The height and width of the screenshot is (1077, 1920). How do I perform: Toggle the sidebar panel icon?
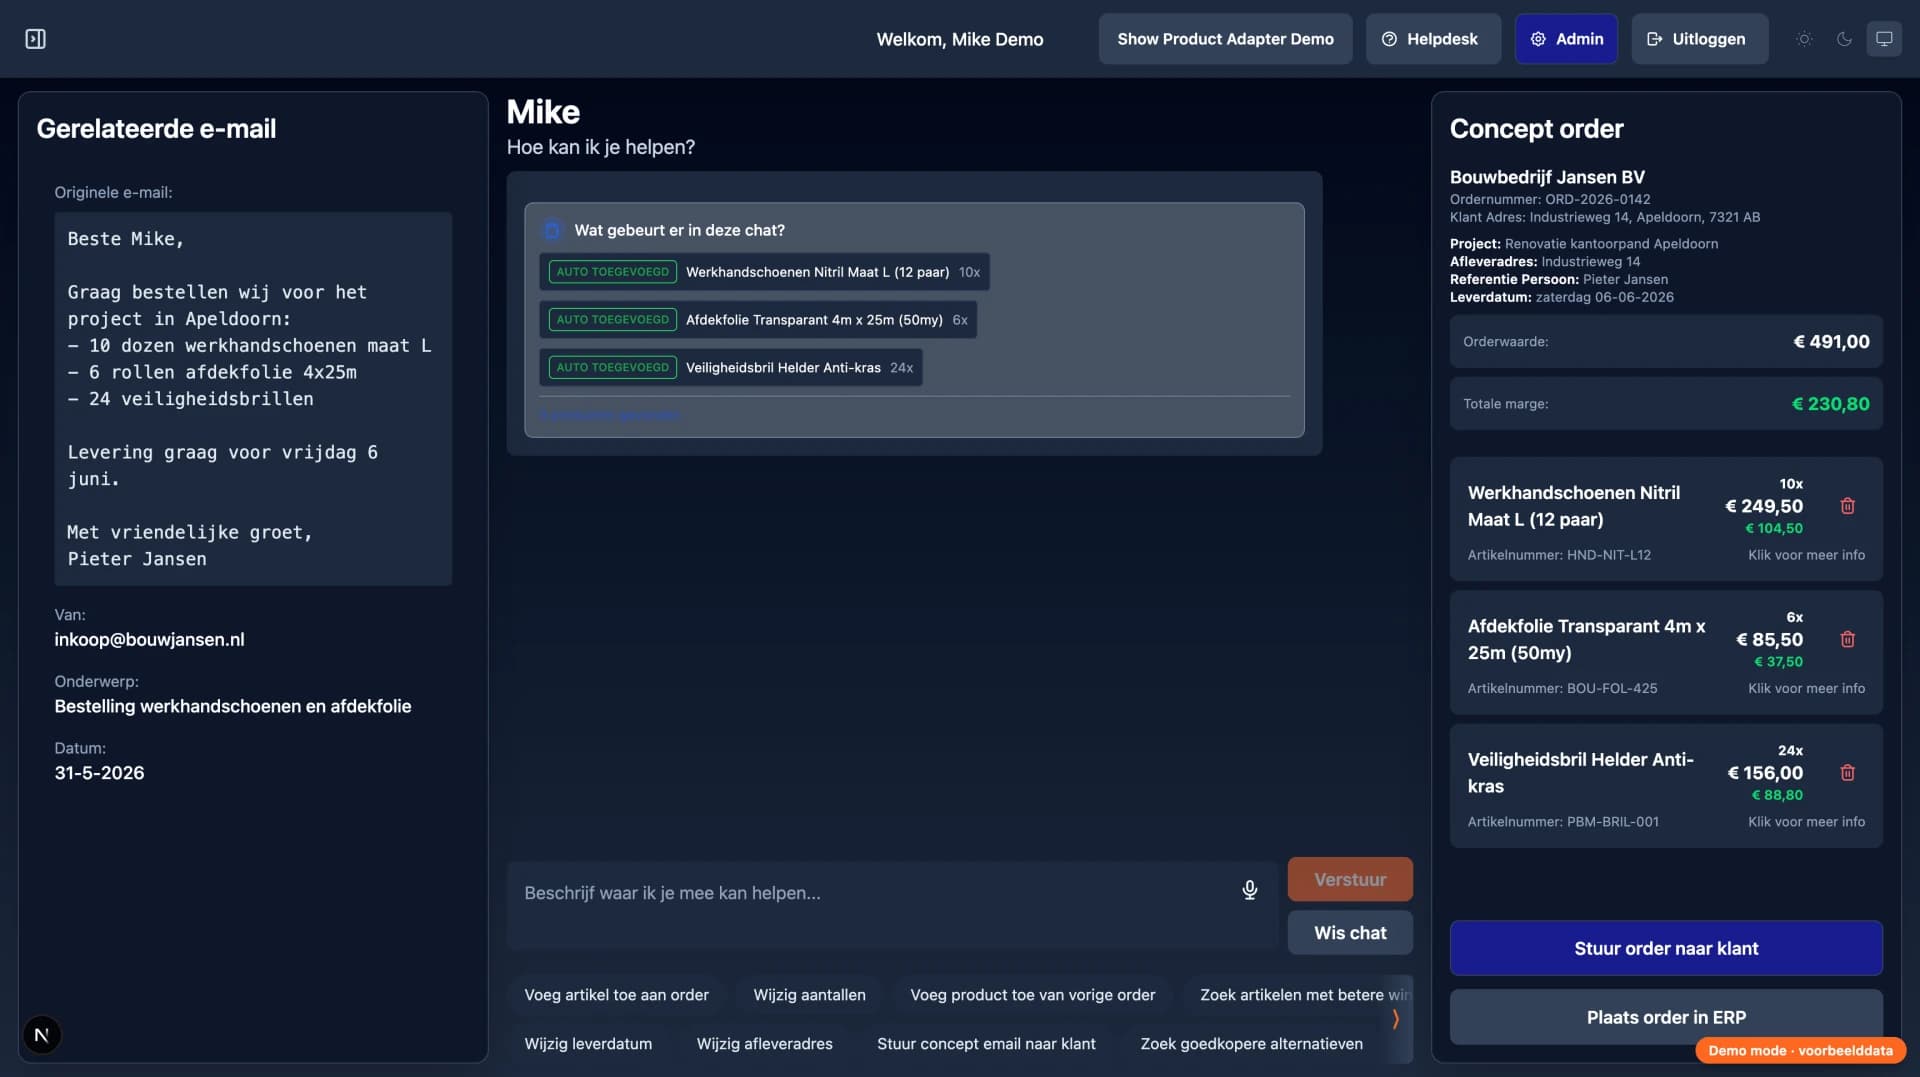35,39
